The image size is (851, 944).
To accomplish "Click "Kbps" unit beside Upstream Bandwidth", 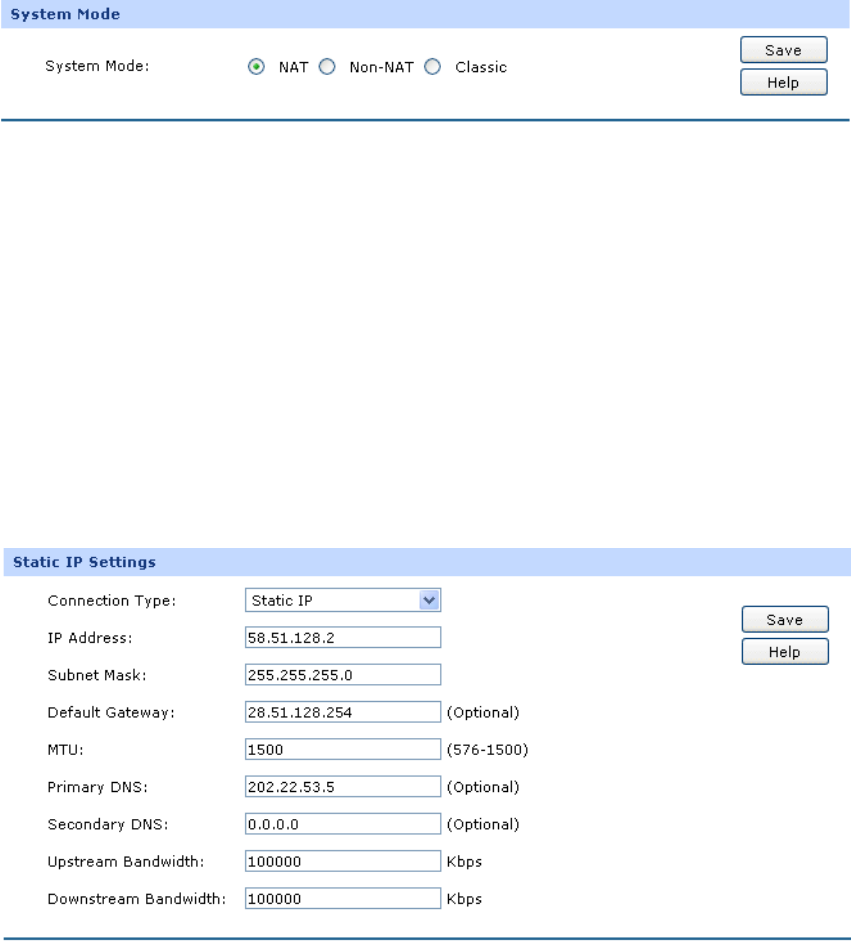I will 464,862.
